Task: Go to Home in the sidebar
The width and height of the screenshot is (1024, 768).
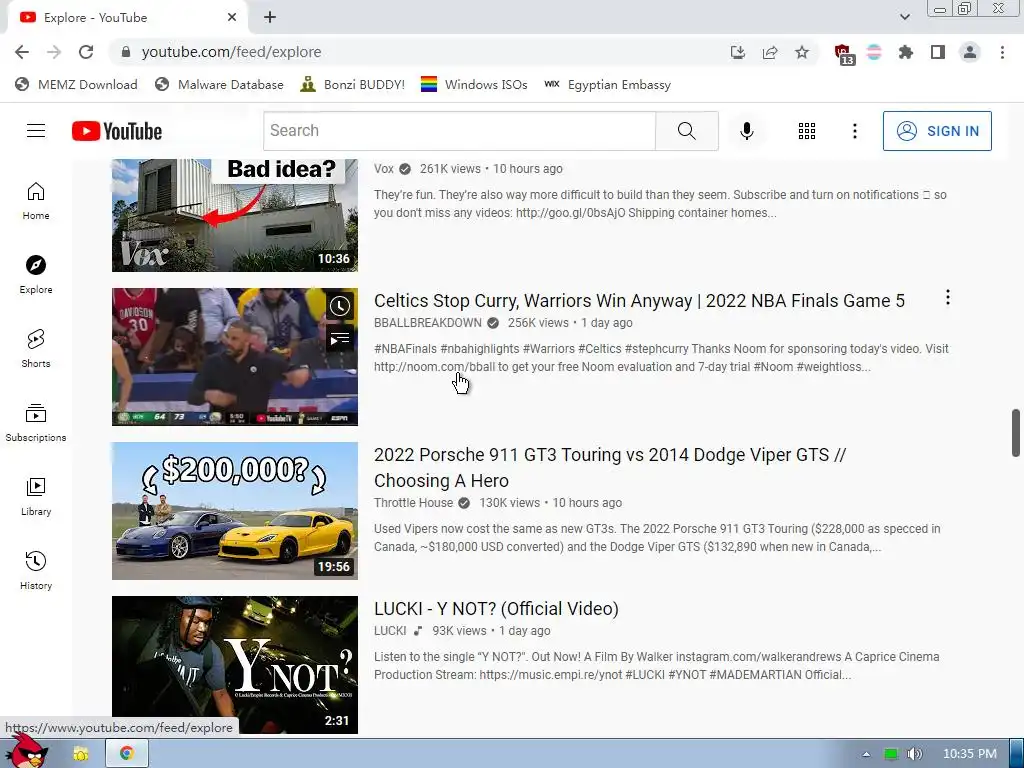Action: pos(36,200)
